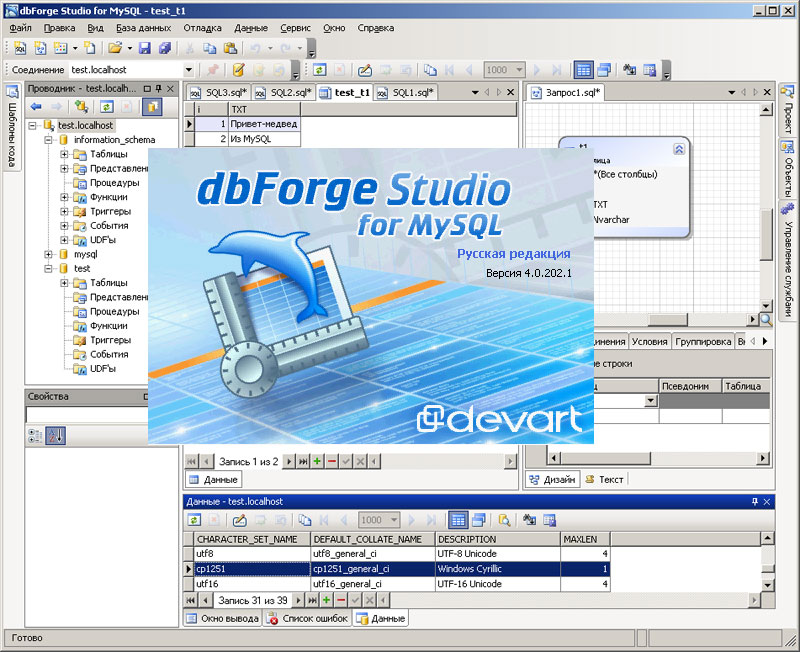Open the Соединение connection dropdown
The height and width of the screenshot is (652, 800).
(x=188, y=70)
